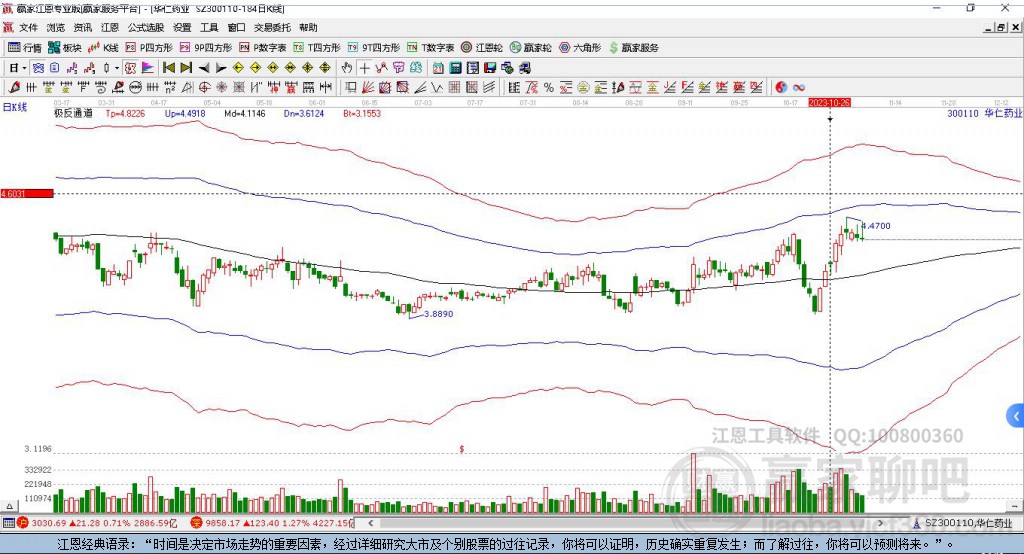
Task: Open the 公式选股 menu
Action: 146,27
